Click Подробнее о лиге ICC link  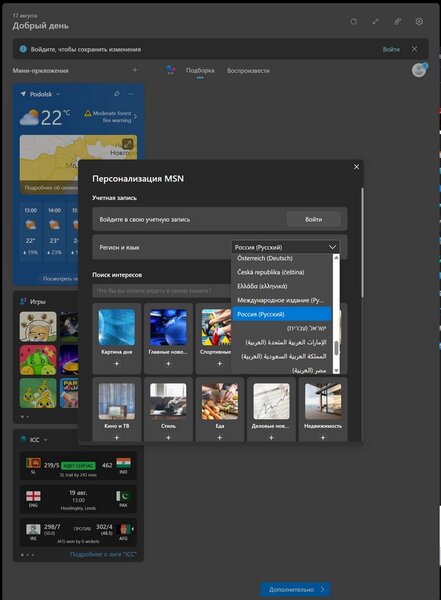pyautogui.click(x=103, y=554)
